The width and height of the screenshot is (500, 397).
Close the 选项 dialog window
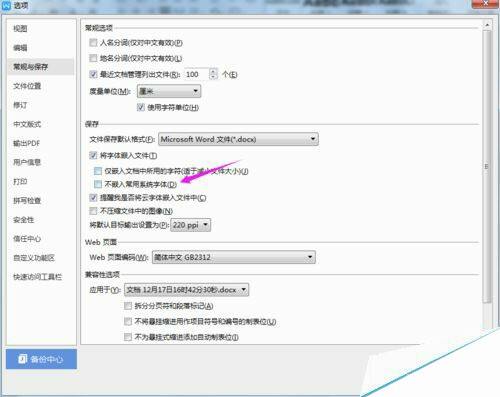click(x=485, y=3)
